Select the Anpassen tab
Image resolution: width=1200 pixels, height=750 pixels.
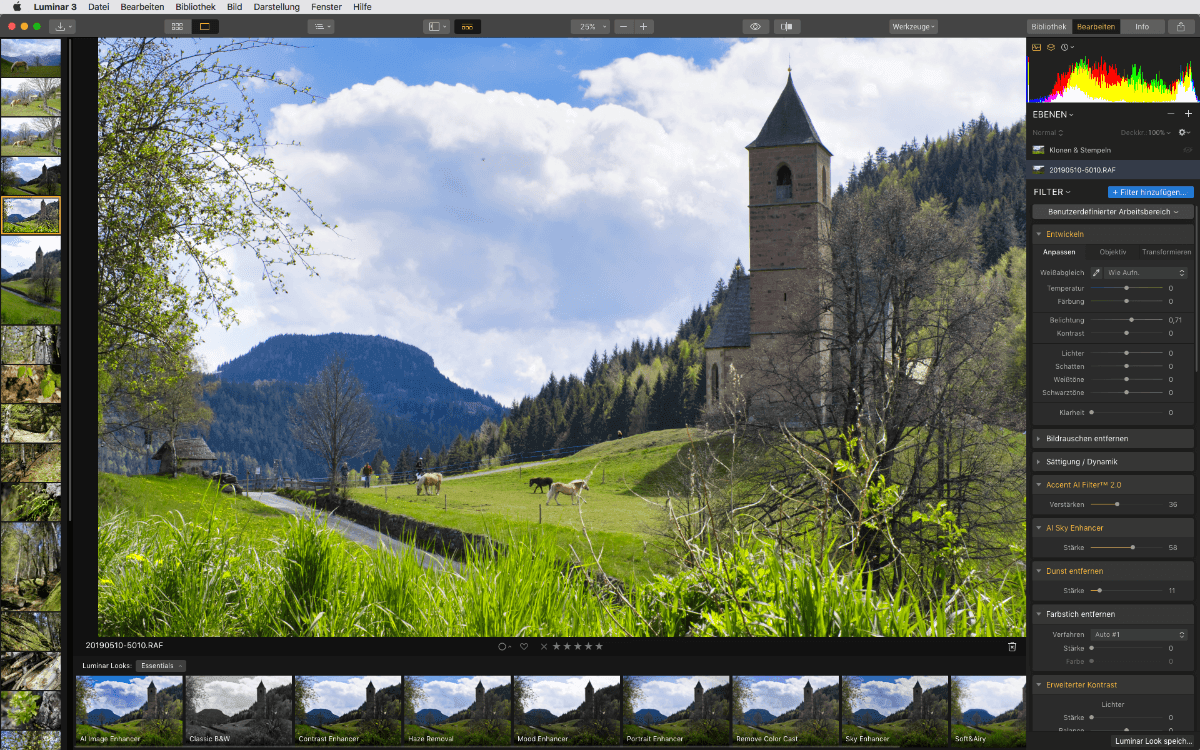coord(1059,252)
